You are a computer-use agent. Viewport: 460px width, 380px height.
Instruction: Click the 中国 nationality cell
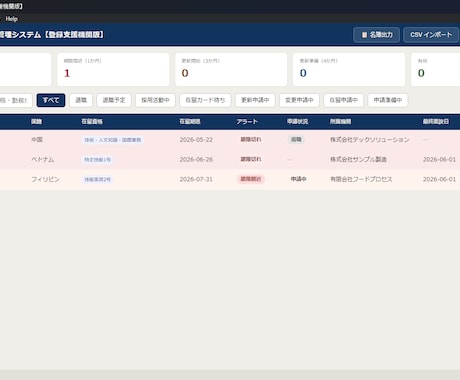click(37, 140)
